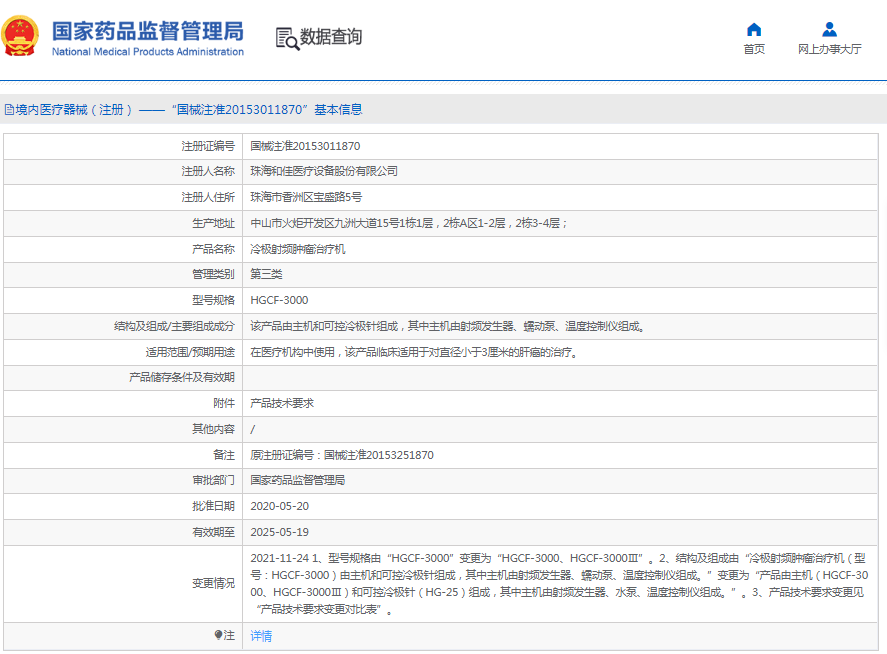The image size is (887, 654).
Task: Select attachment value 产品技术要求
Action: pos(282,403)
